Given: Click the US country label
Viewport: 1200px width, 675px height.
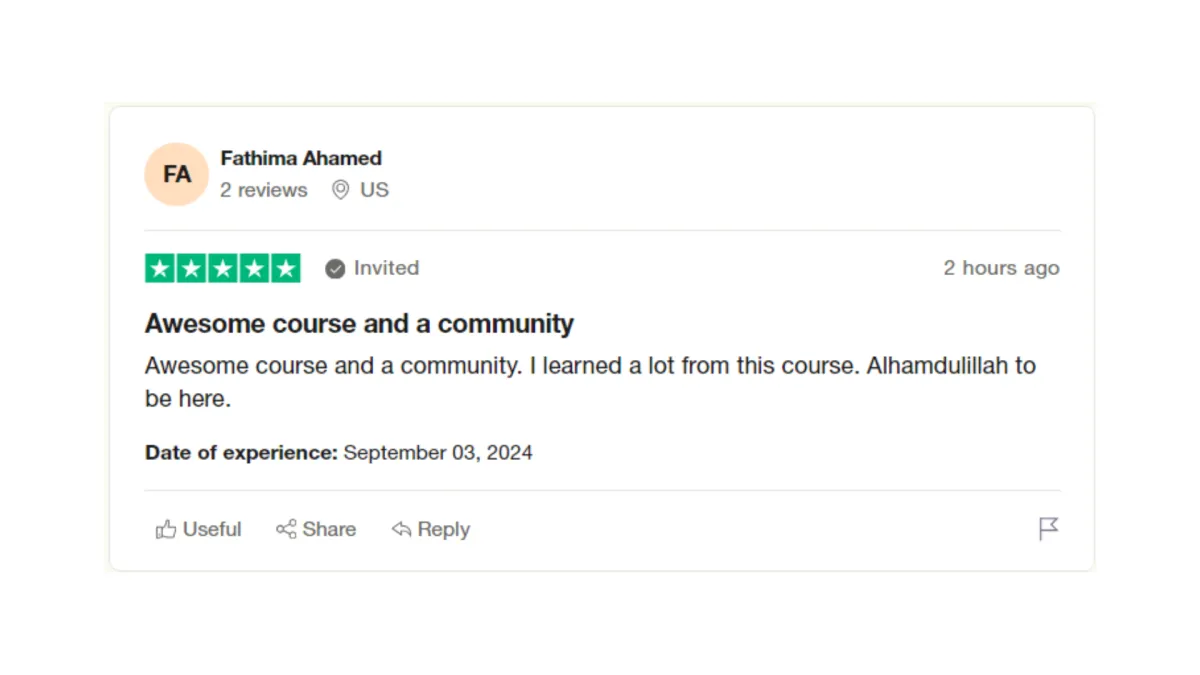Looking at the screenshot, I should pyautogui.click(x=374, y=190).
